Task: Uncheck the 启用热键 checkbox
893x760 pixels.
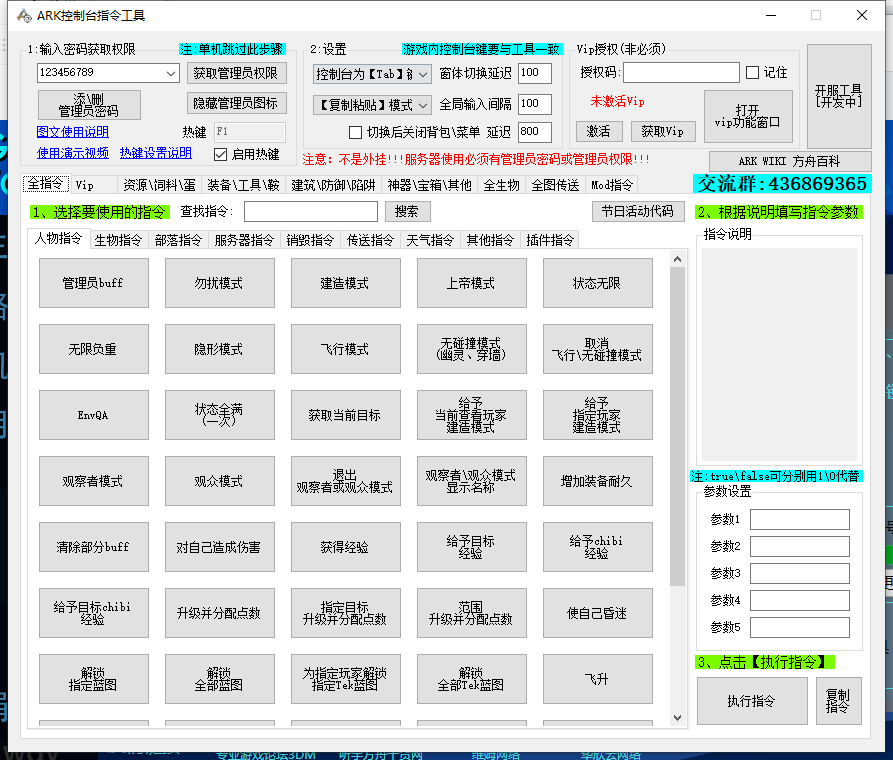Action: click(220, 154)
